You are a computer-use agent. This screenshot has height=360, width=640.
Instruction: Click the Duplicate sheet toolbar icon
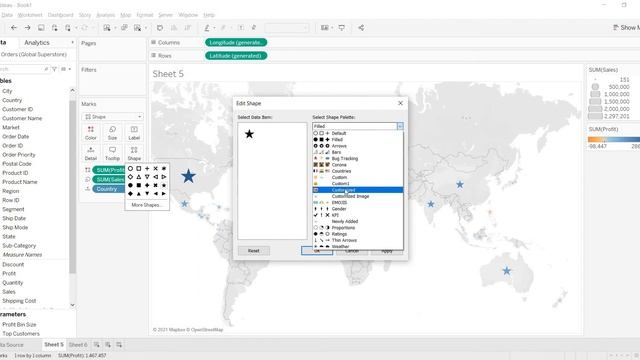(x=124, y=28)
